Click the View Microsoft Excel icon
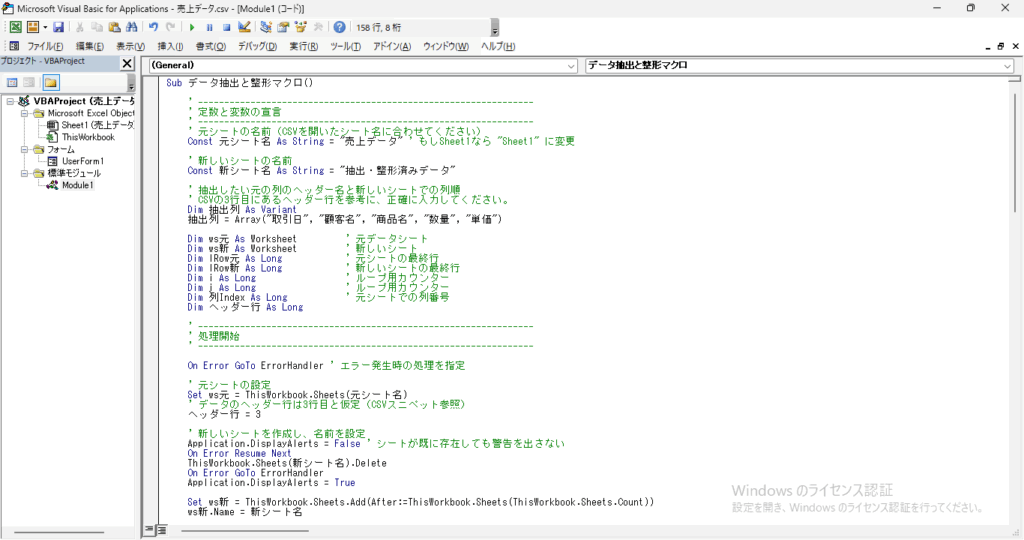This screenshot has height=540, width=1024. tap(16, 27)
